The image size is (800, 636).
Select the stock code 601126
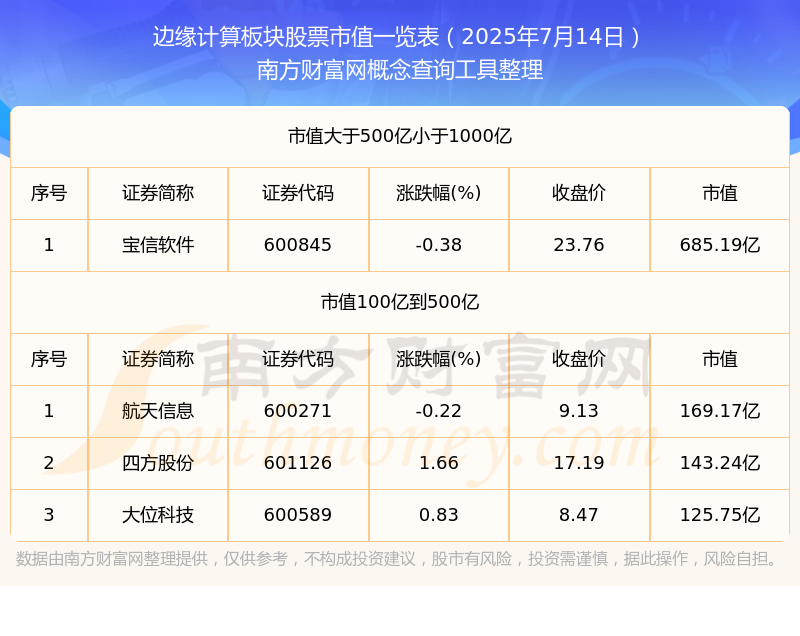tap(298, 463)
